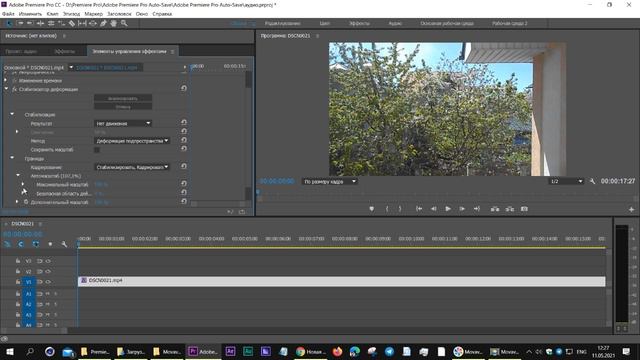Expand the Дополнительный масштаб parameter
640x360 pixels.
point(17,202)
